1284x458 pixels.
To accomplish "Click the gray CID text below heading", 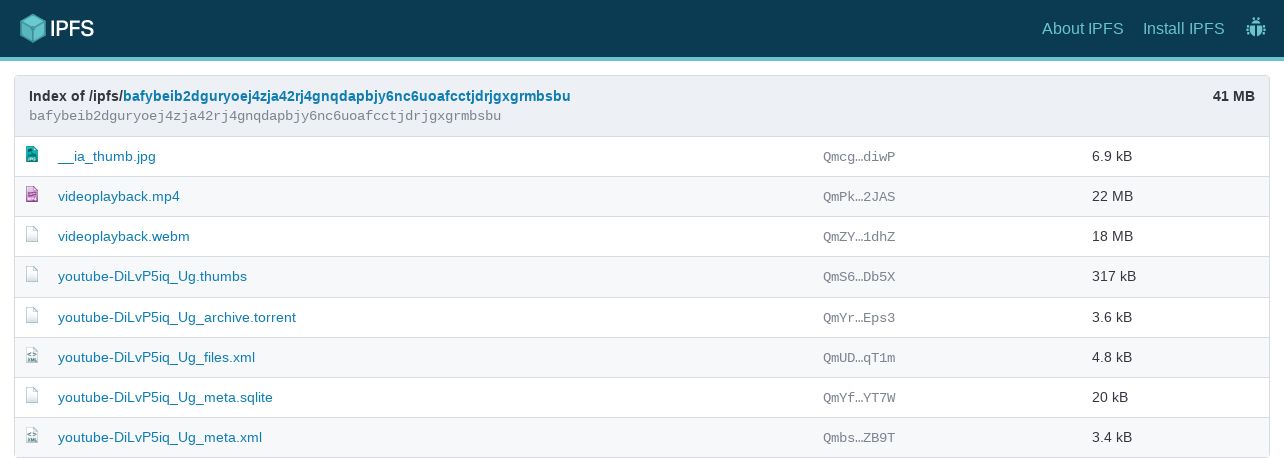I will click(x=265, y=116).
